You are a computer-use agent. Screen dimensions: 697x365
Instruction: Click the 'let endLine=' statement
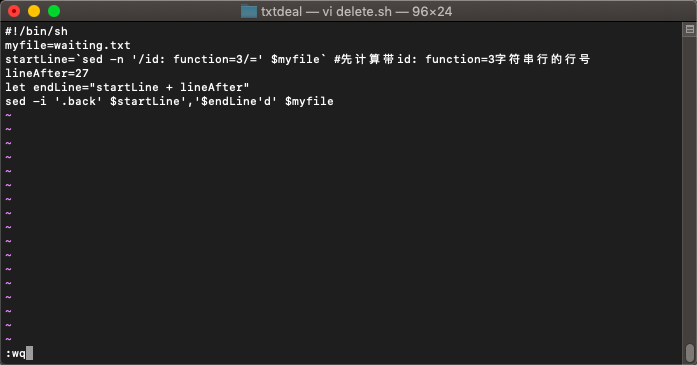click(x=47, y=87)
